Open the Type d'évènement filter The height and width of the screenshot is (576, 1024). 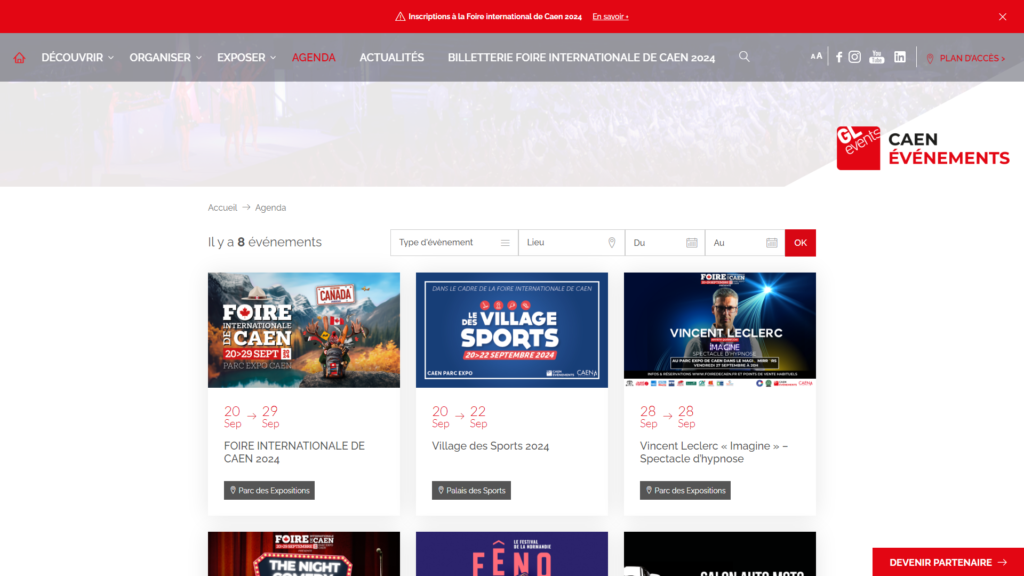455,243
